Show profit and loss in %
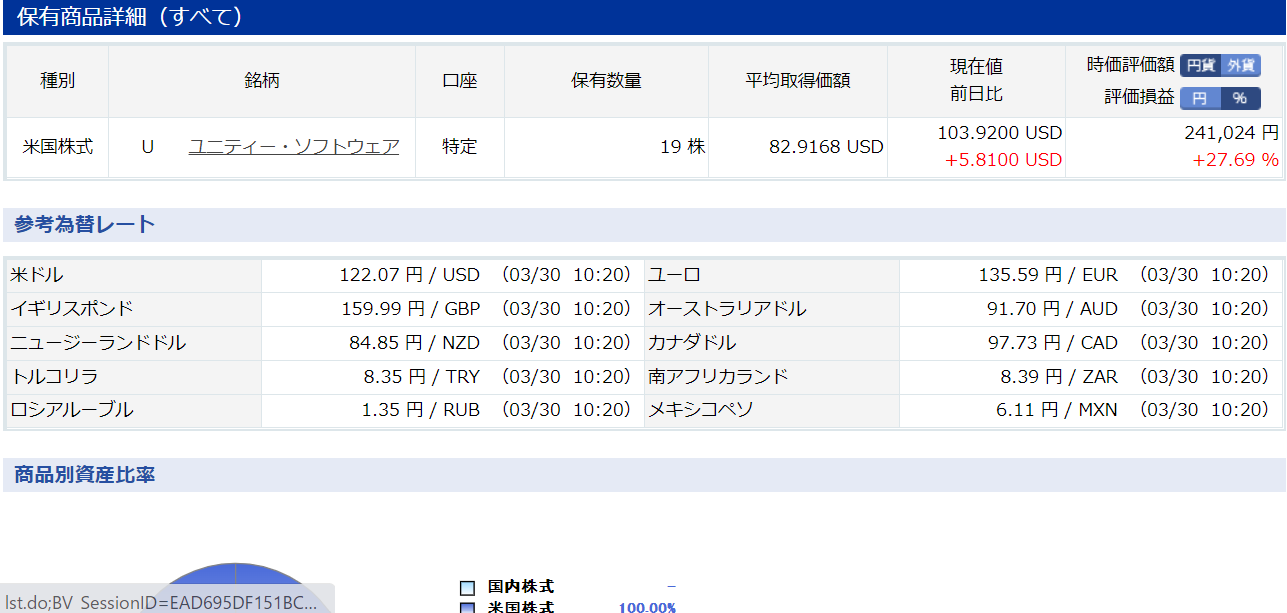The image size is (1287, 613). tap(1241, 98)
